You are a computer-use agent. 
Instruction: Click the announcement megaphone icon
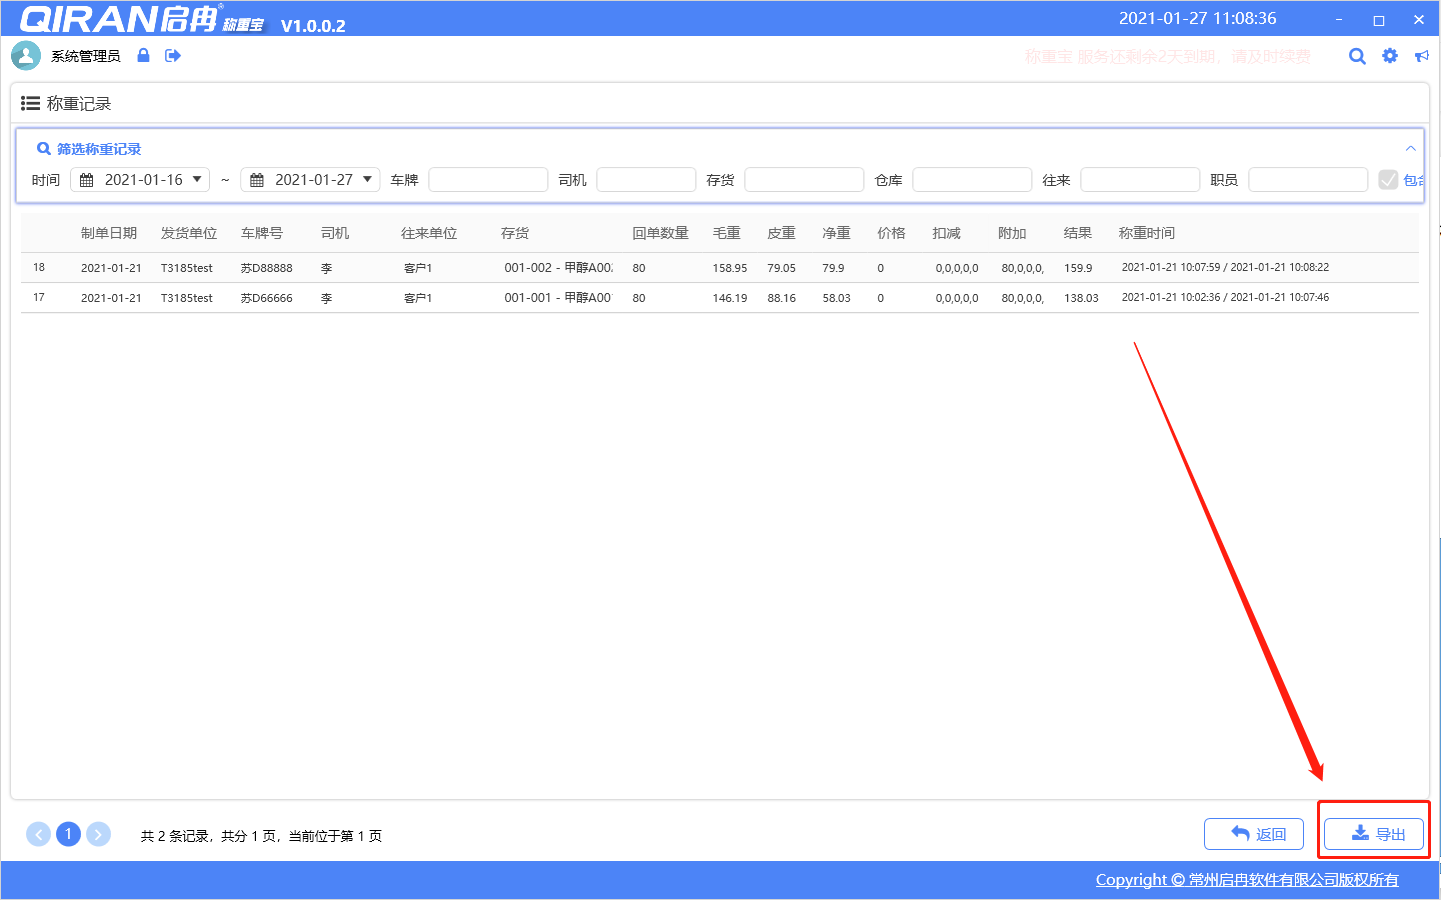point(1421,56)
